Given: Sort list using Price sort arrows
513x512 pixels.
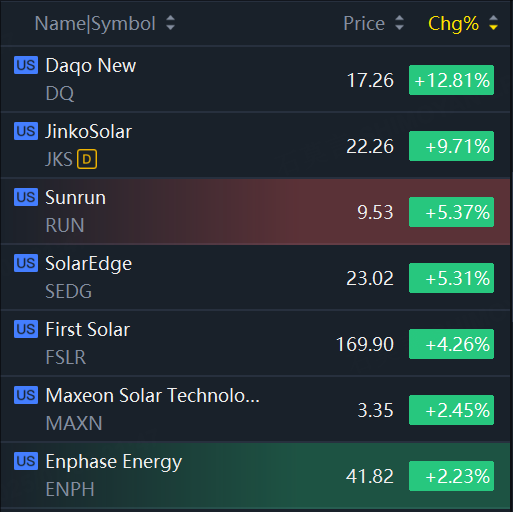Looking at the screenshot, I should point(399,23).
